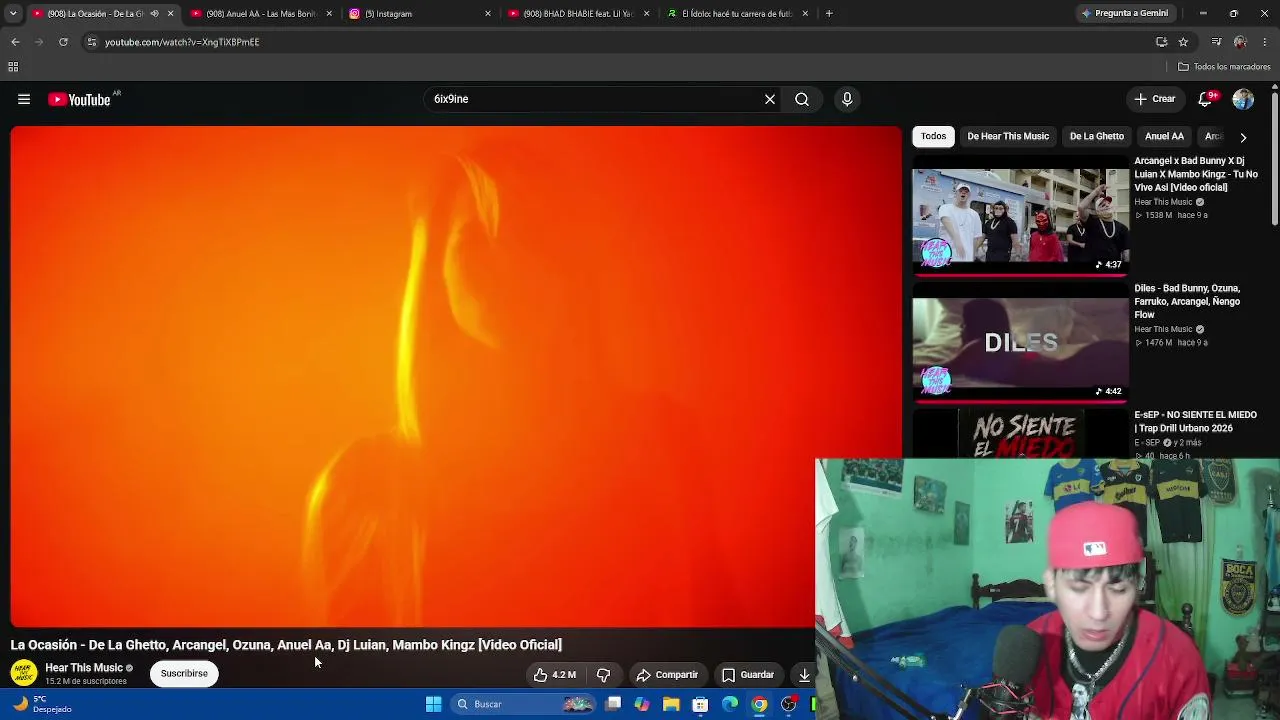
Task: Open the tab search dropdown
Action: pos(13,14)
